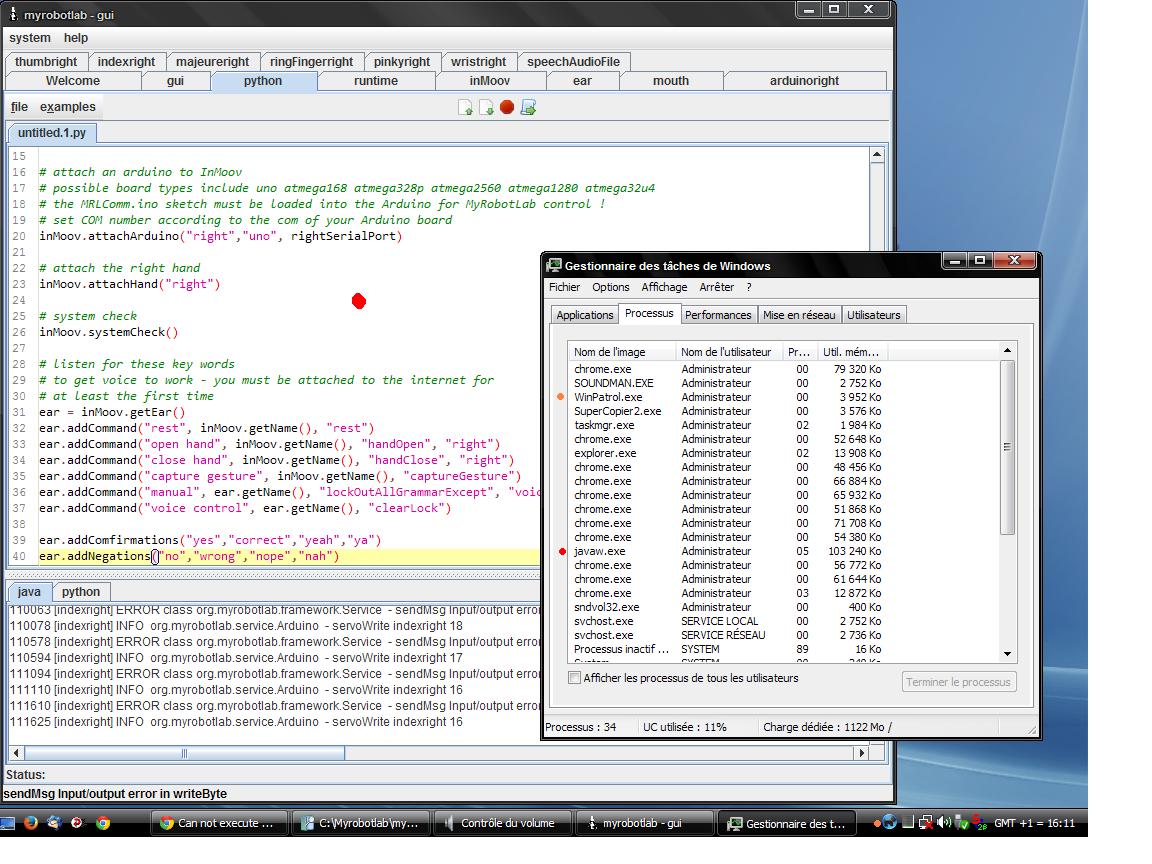Image resolution: width=1152 pixels, height=864 pixels.
Task: Switch to the runtime tab
Action: (375, 81)
